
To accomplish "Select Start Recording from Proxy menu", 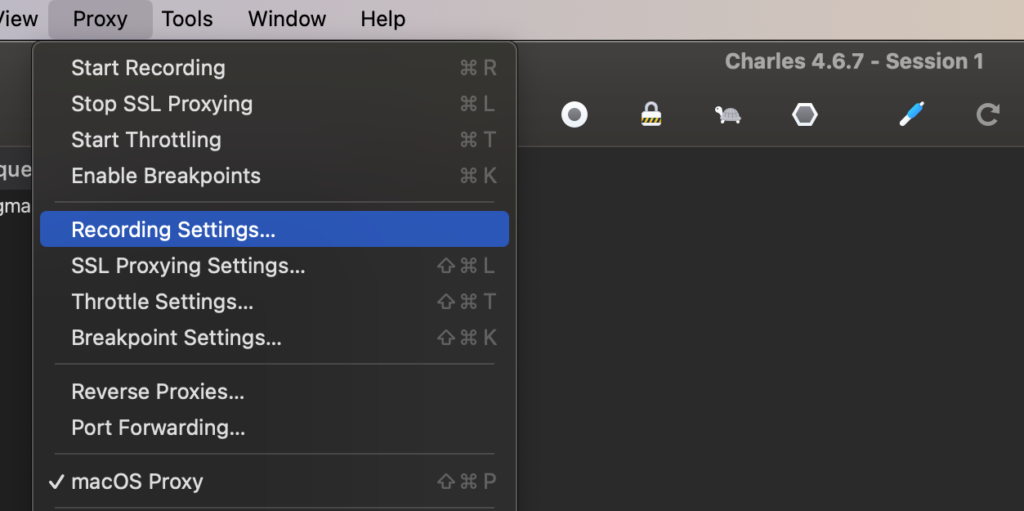I will pyautogui.click(x=148, y=68).
